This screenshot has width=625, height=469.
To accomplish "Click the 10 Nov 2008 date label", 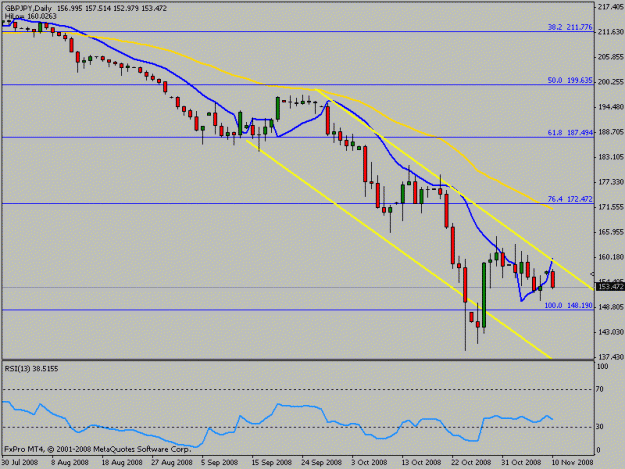I will coord(572,463).
